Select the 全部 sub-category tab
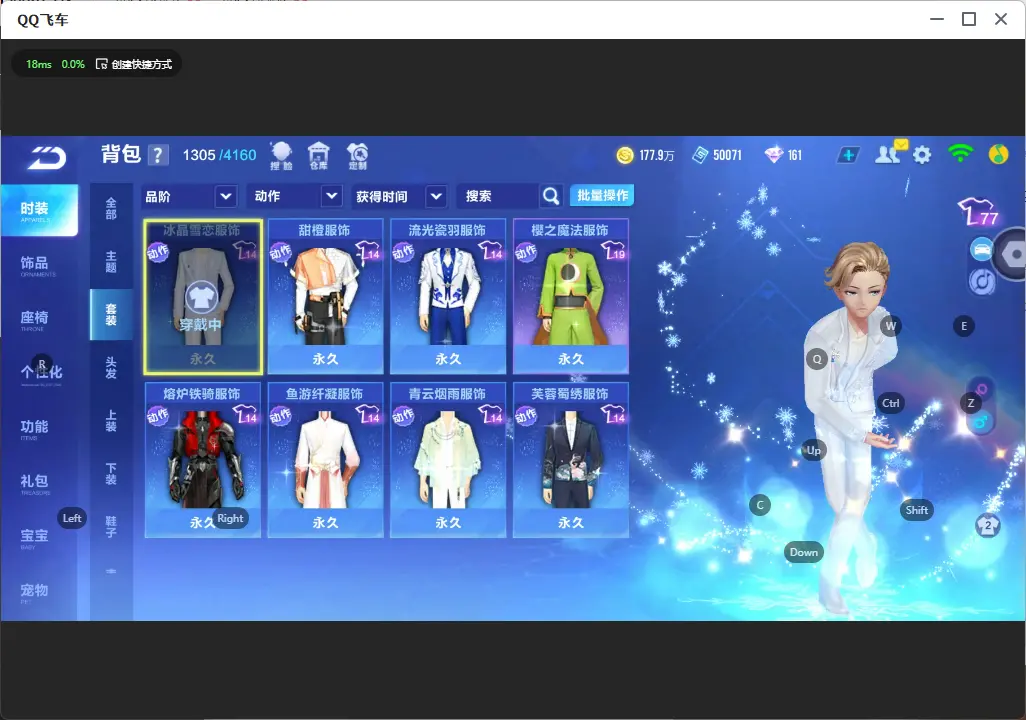1026x720 pixels. pyautogui.click(x=111, y=209)
